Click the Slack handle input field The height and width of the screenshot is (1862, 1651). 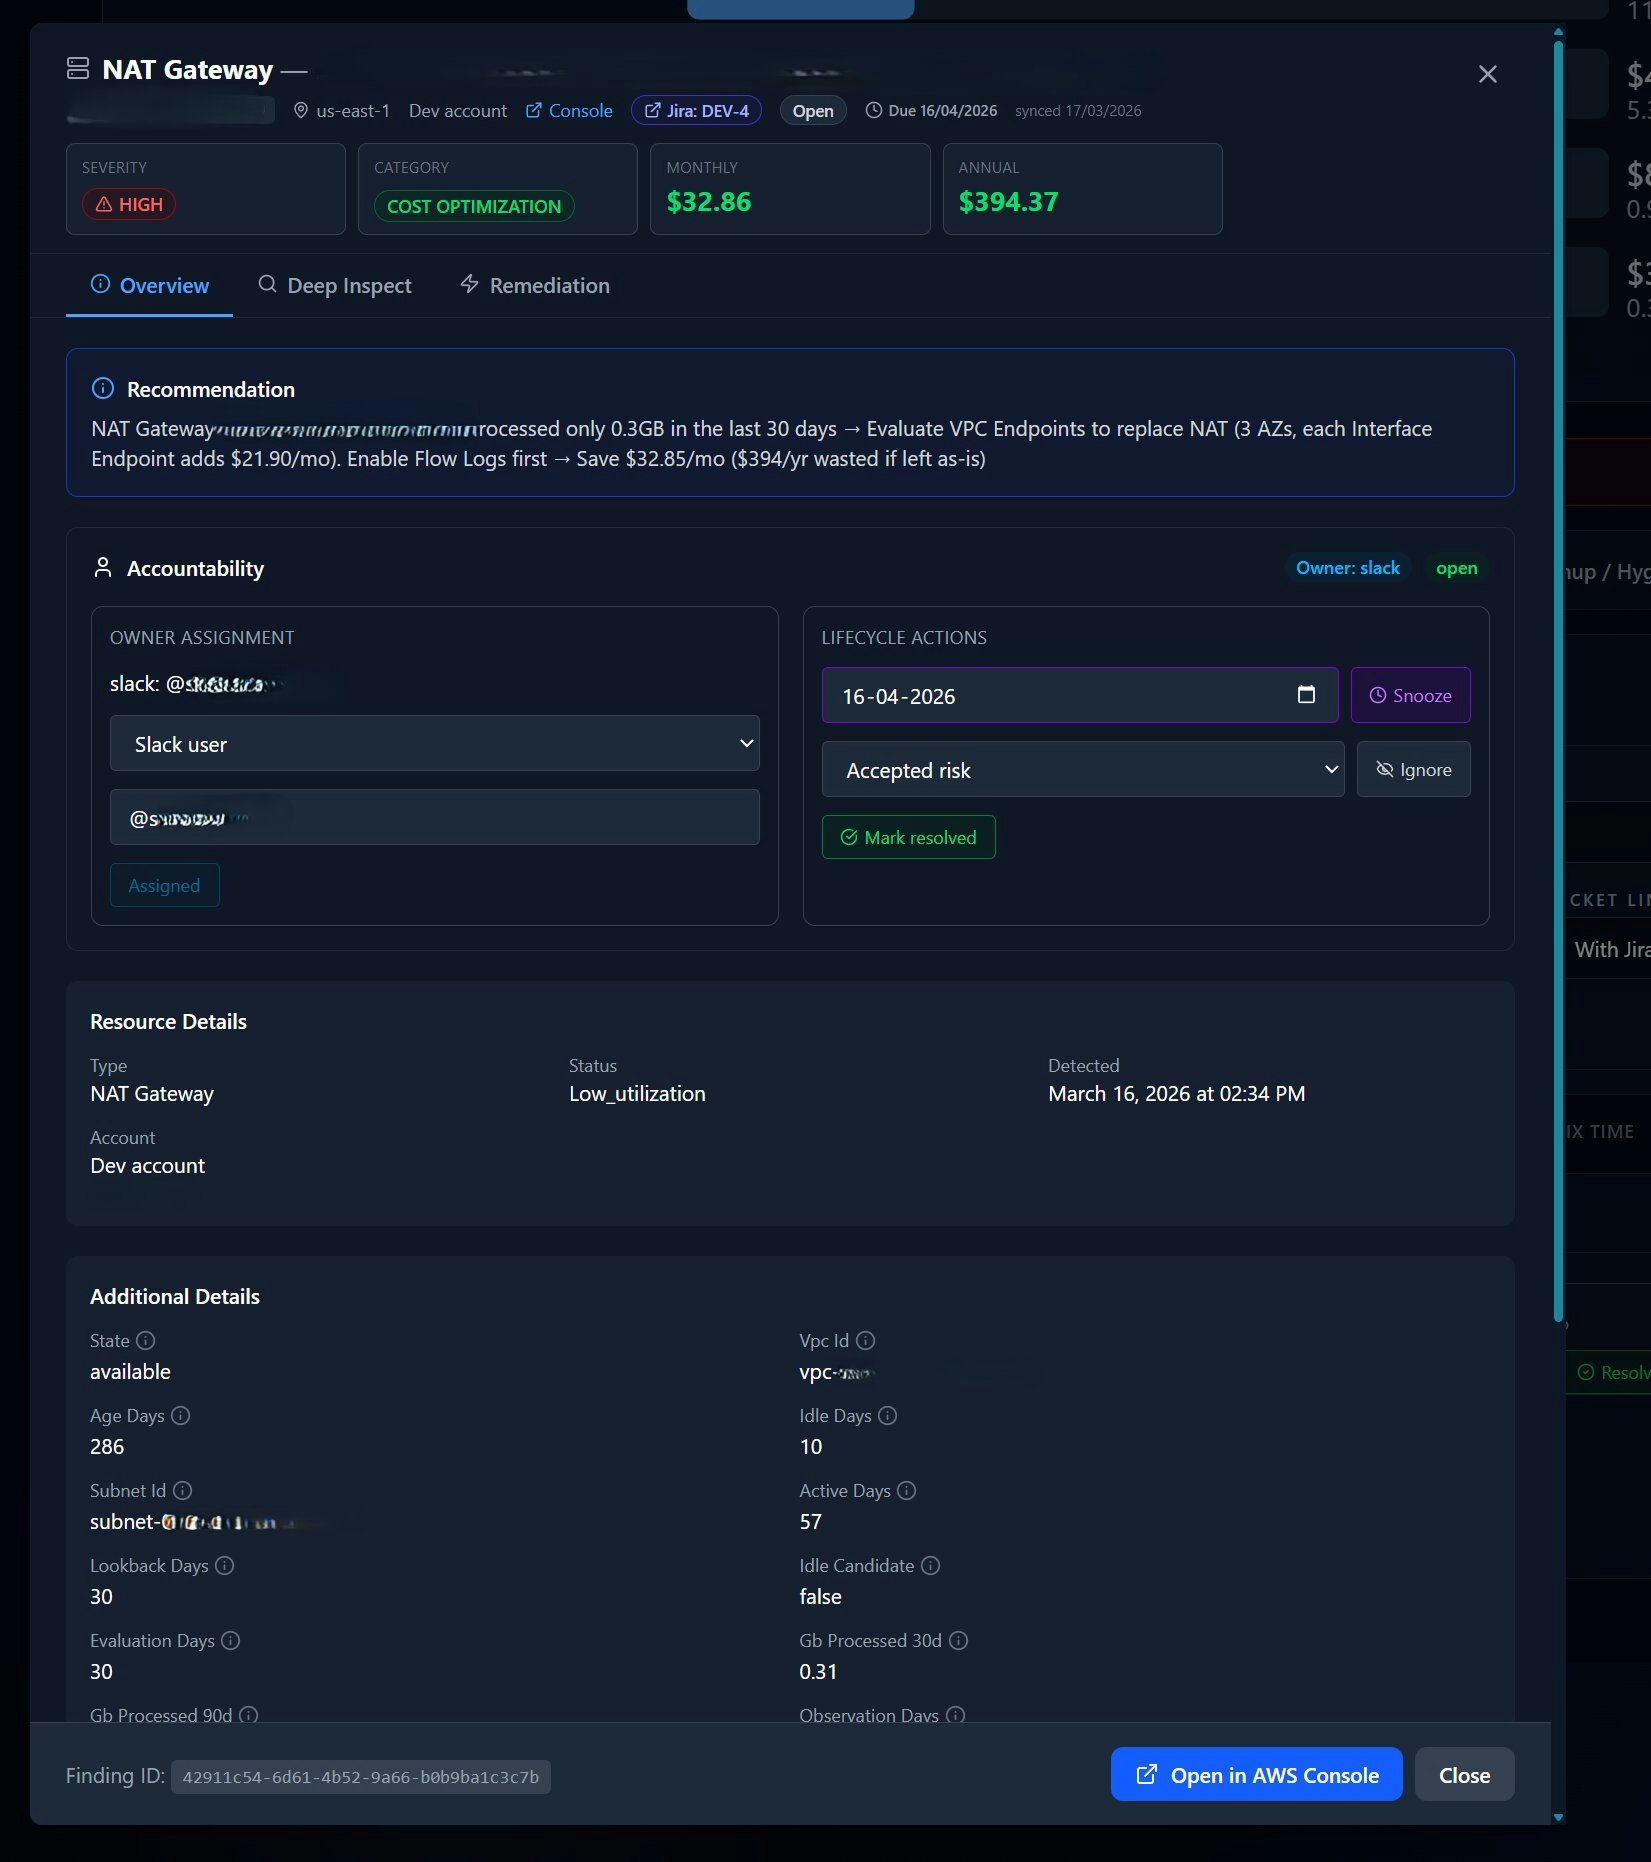coord(435,818)
